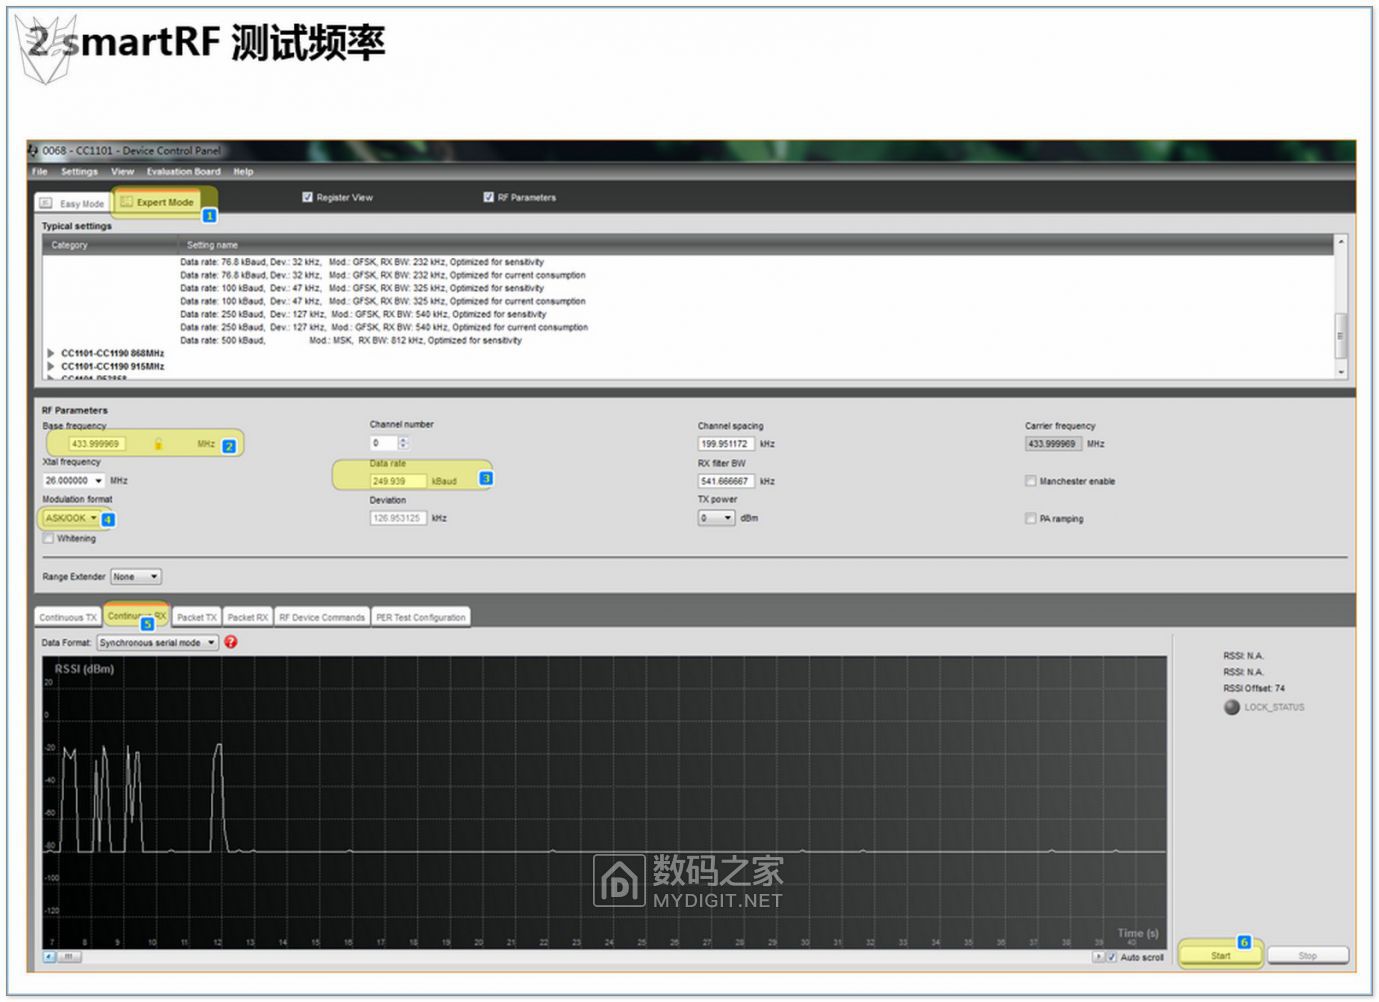Screen dimensions: 1379x1002
Task: Click the padlock icon in Base frequency field
Action: [158, 444]
